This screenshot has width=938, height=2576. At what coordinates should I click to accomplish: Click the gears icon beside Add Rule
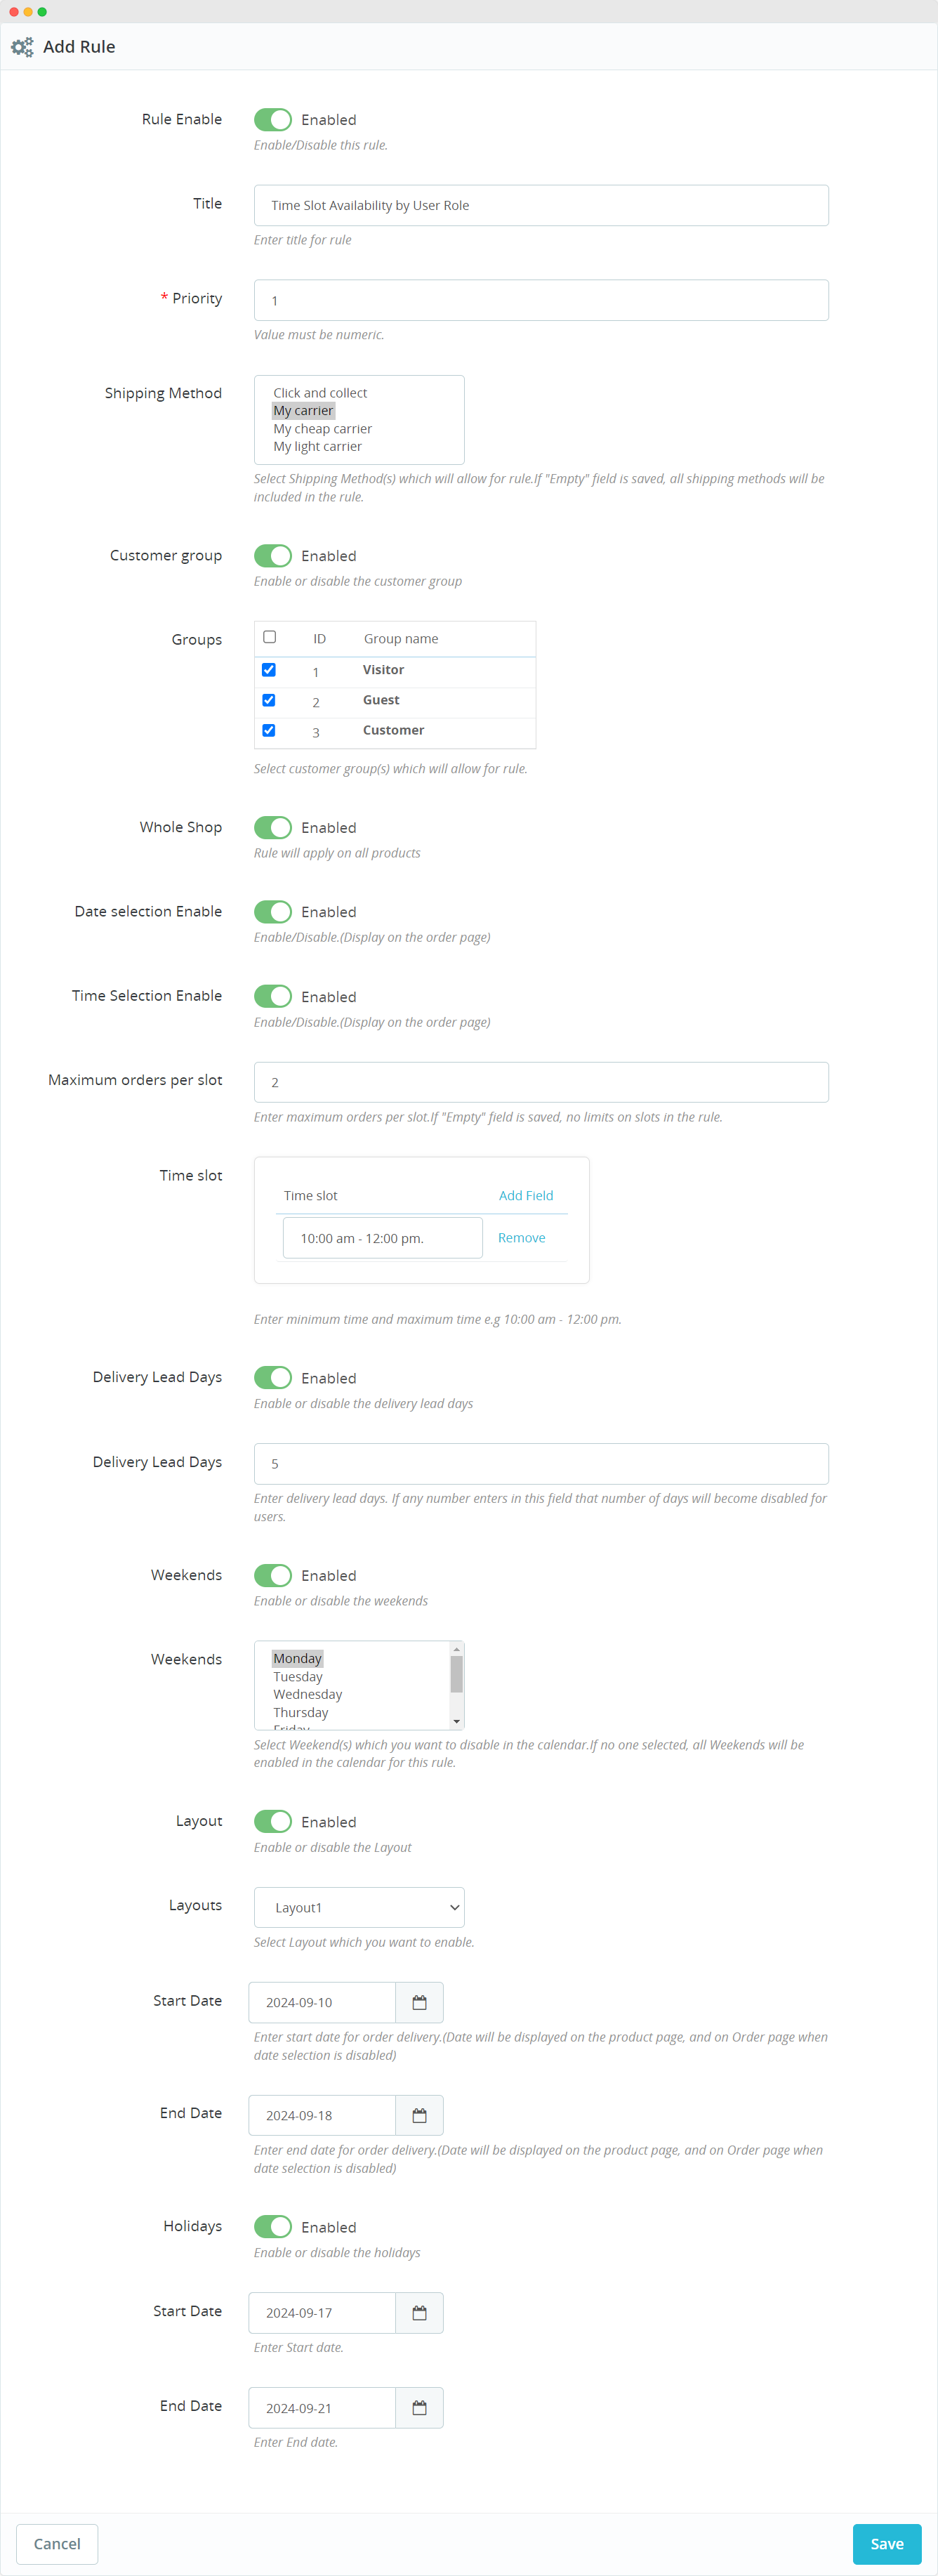click(x=22, y=47)
